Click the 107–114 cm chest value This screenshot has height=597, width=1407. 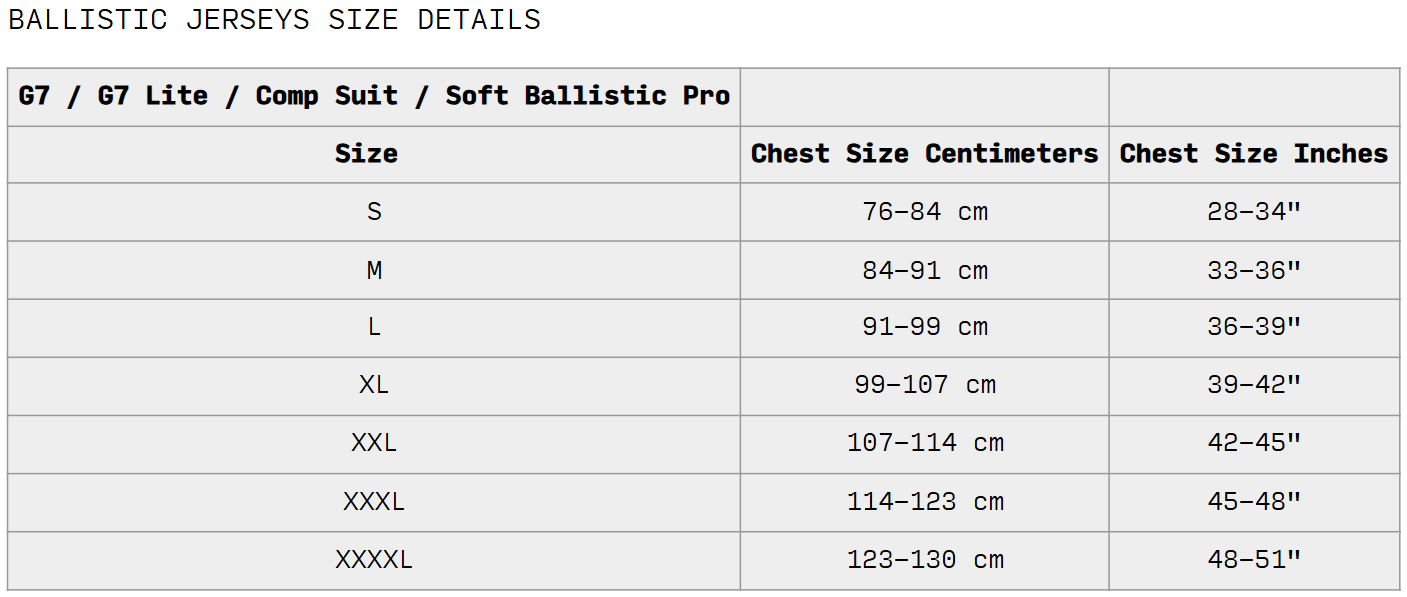[925, 444]
